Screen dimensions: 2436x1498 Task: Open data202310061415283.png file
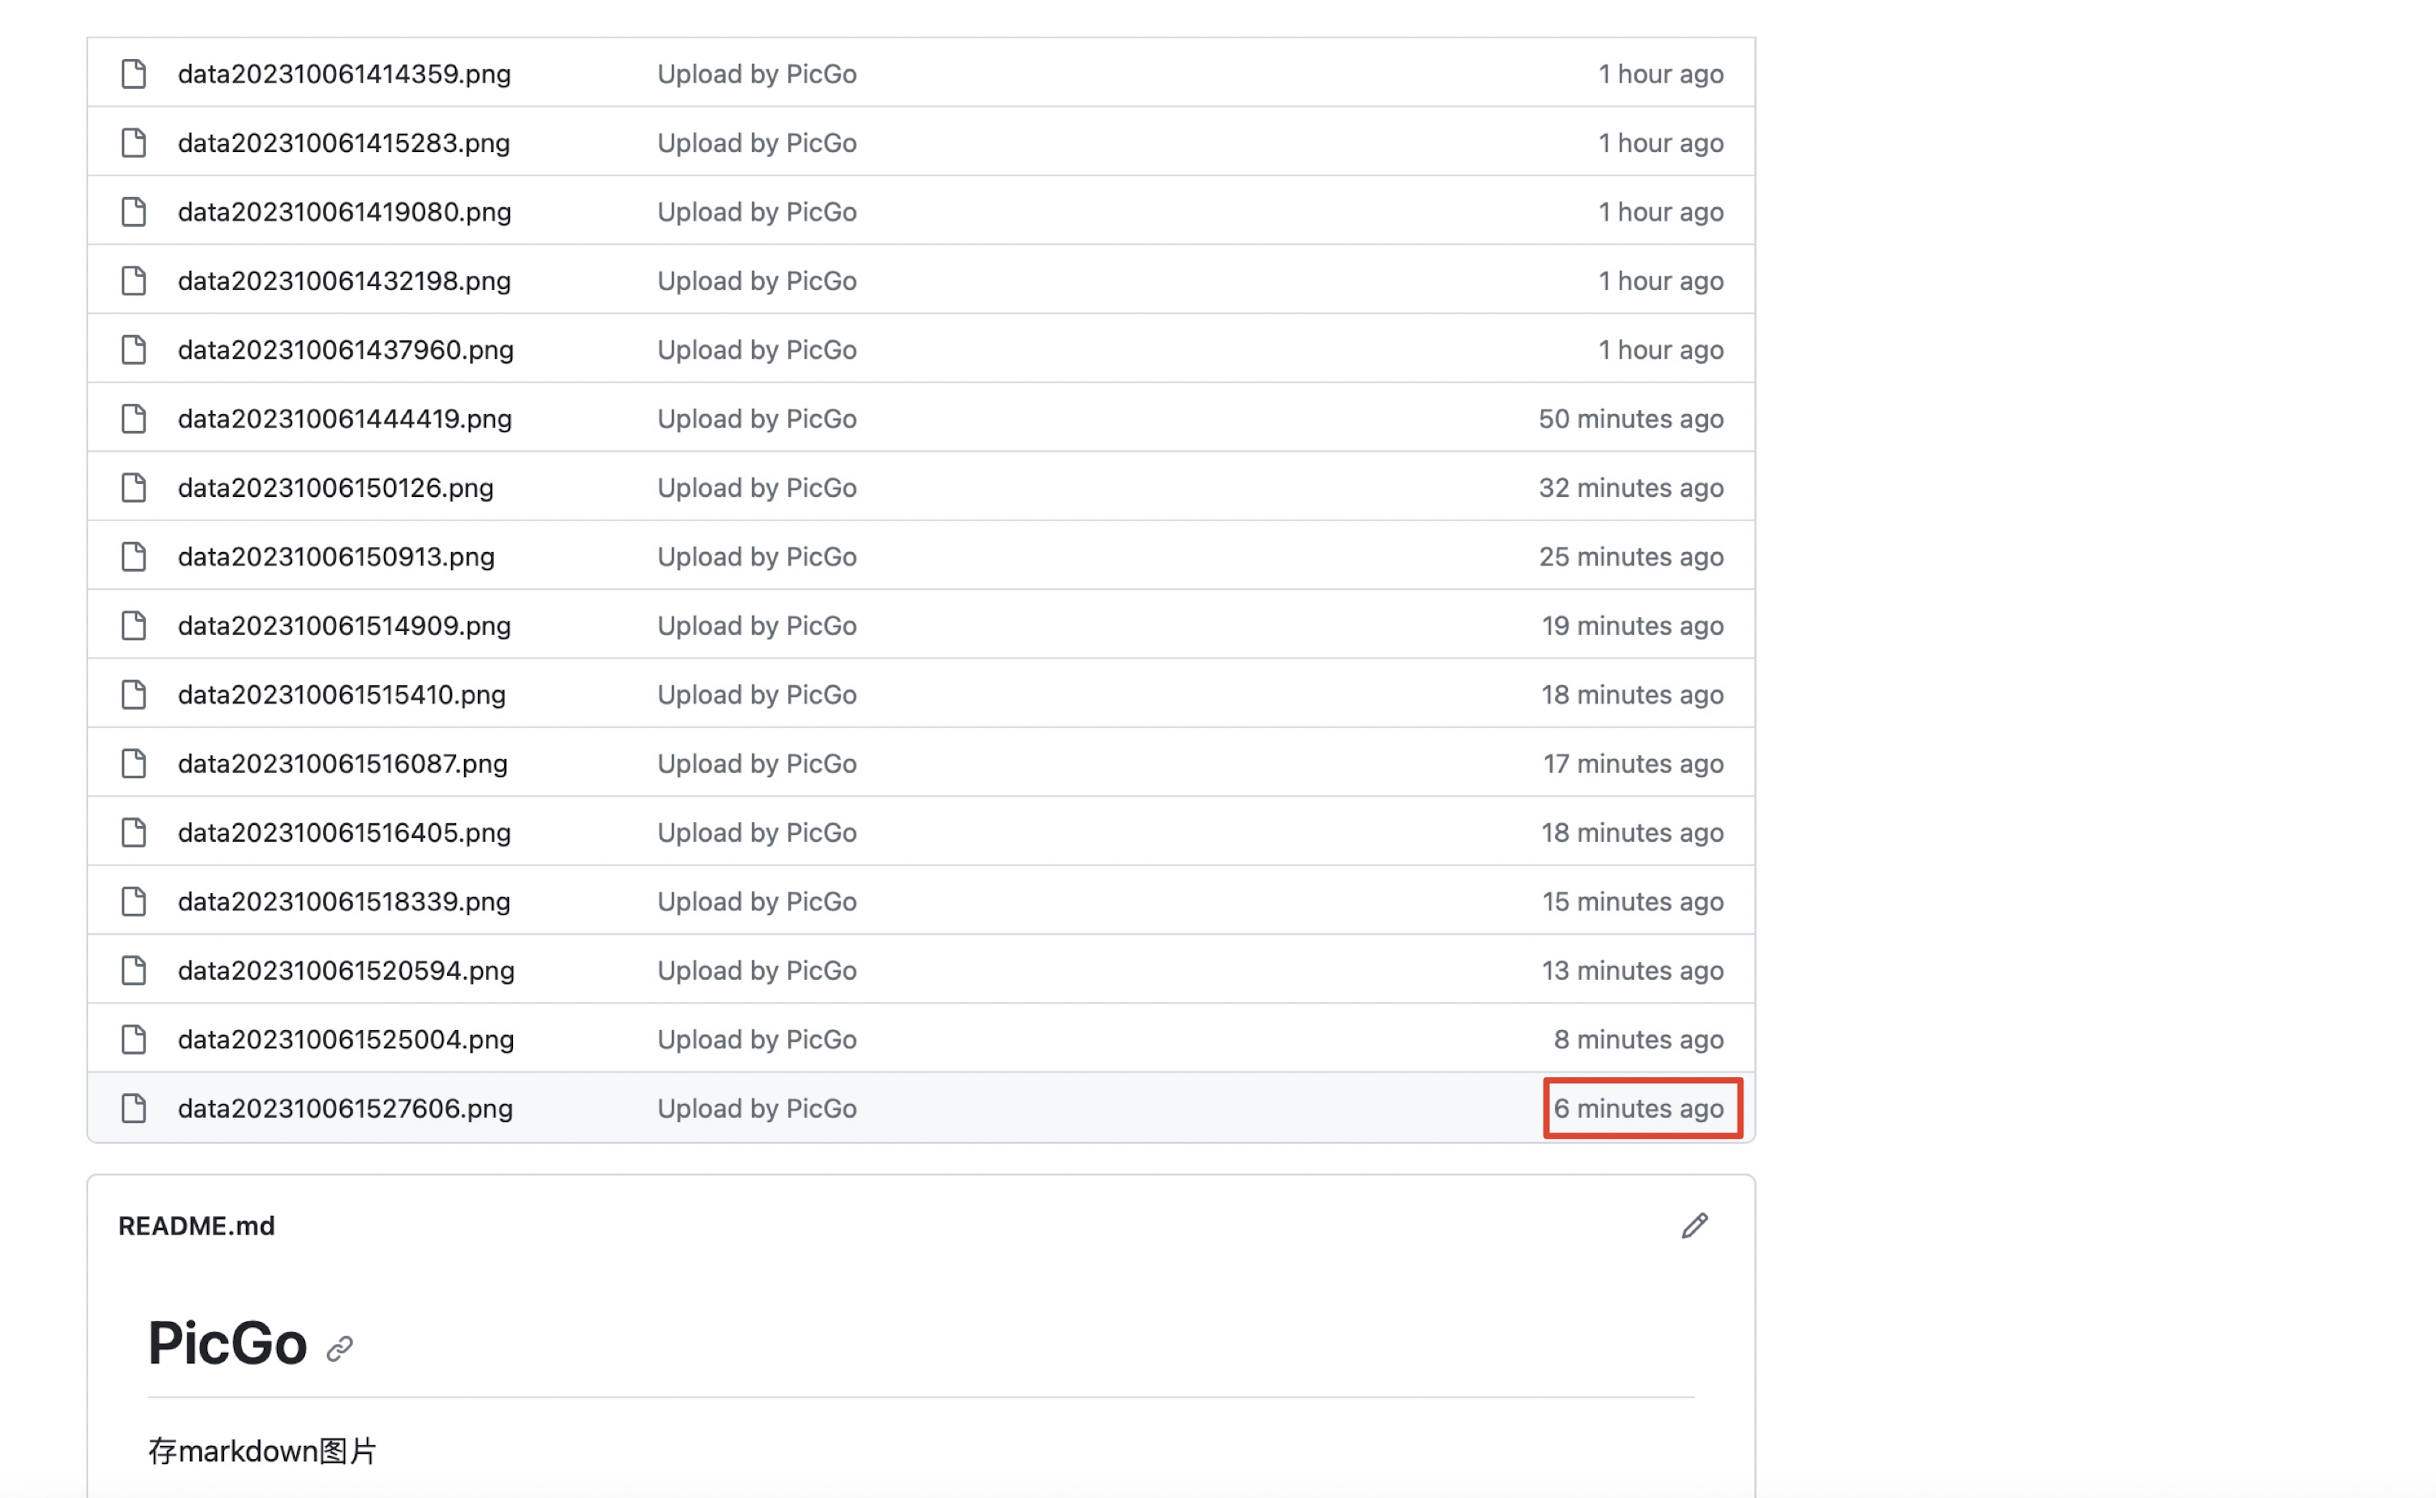(344, 143)
